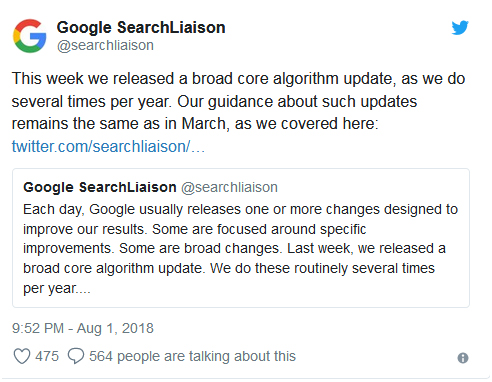Click the 'per year....' truncated quote ending
This screenshot has width=492, height=382.
[57, 288]
